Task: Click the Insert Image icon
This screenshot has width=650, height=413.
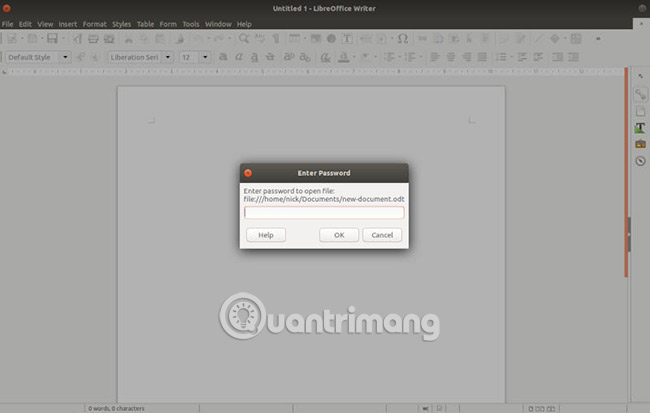Action: click(x=316, y=39)
